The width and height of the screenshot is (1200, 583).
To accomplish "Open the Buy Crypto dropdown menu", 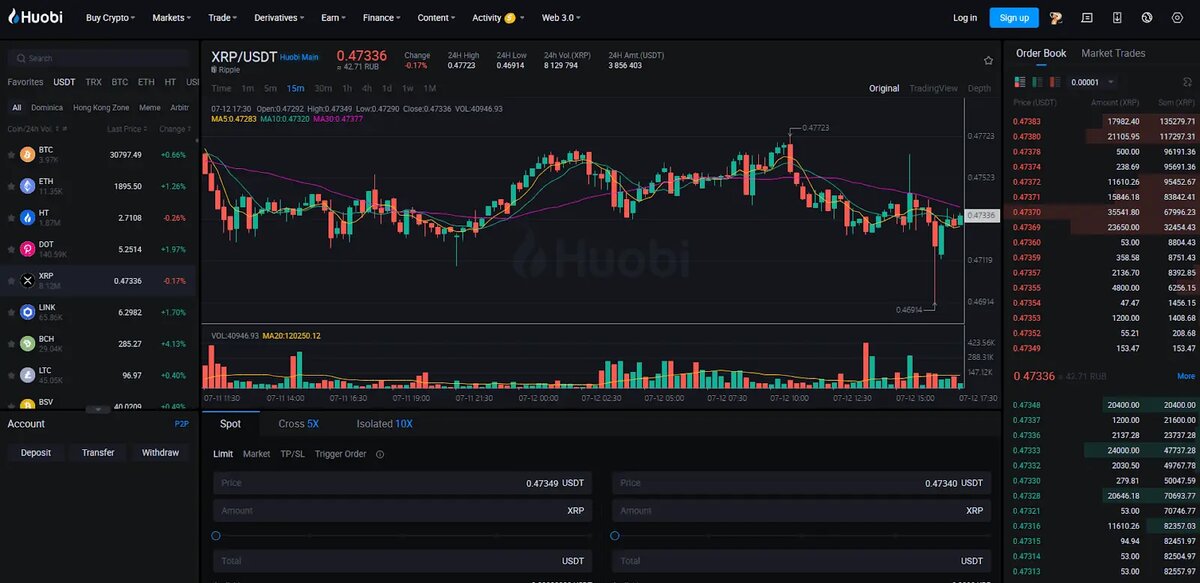I will 110,17.
